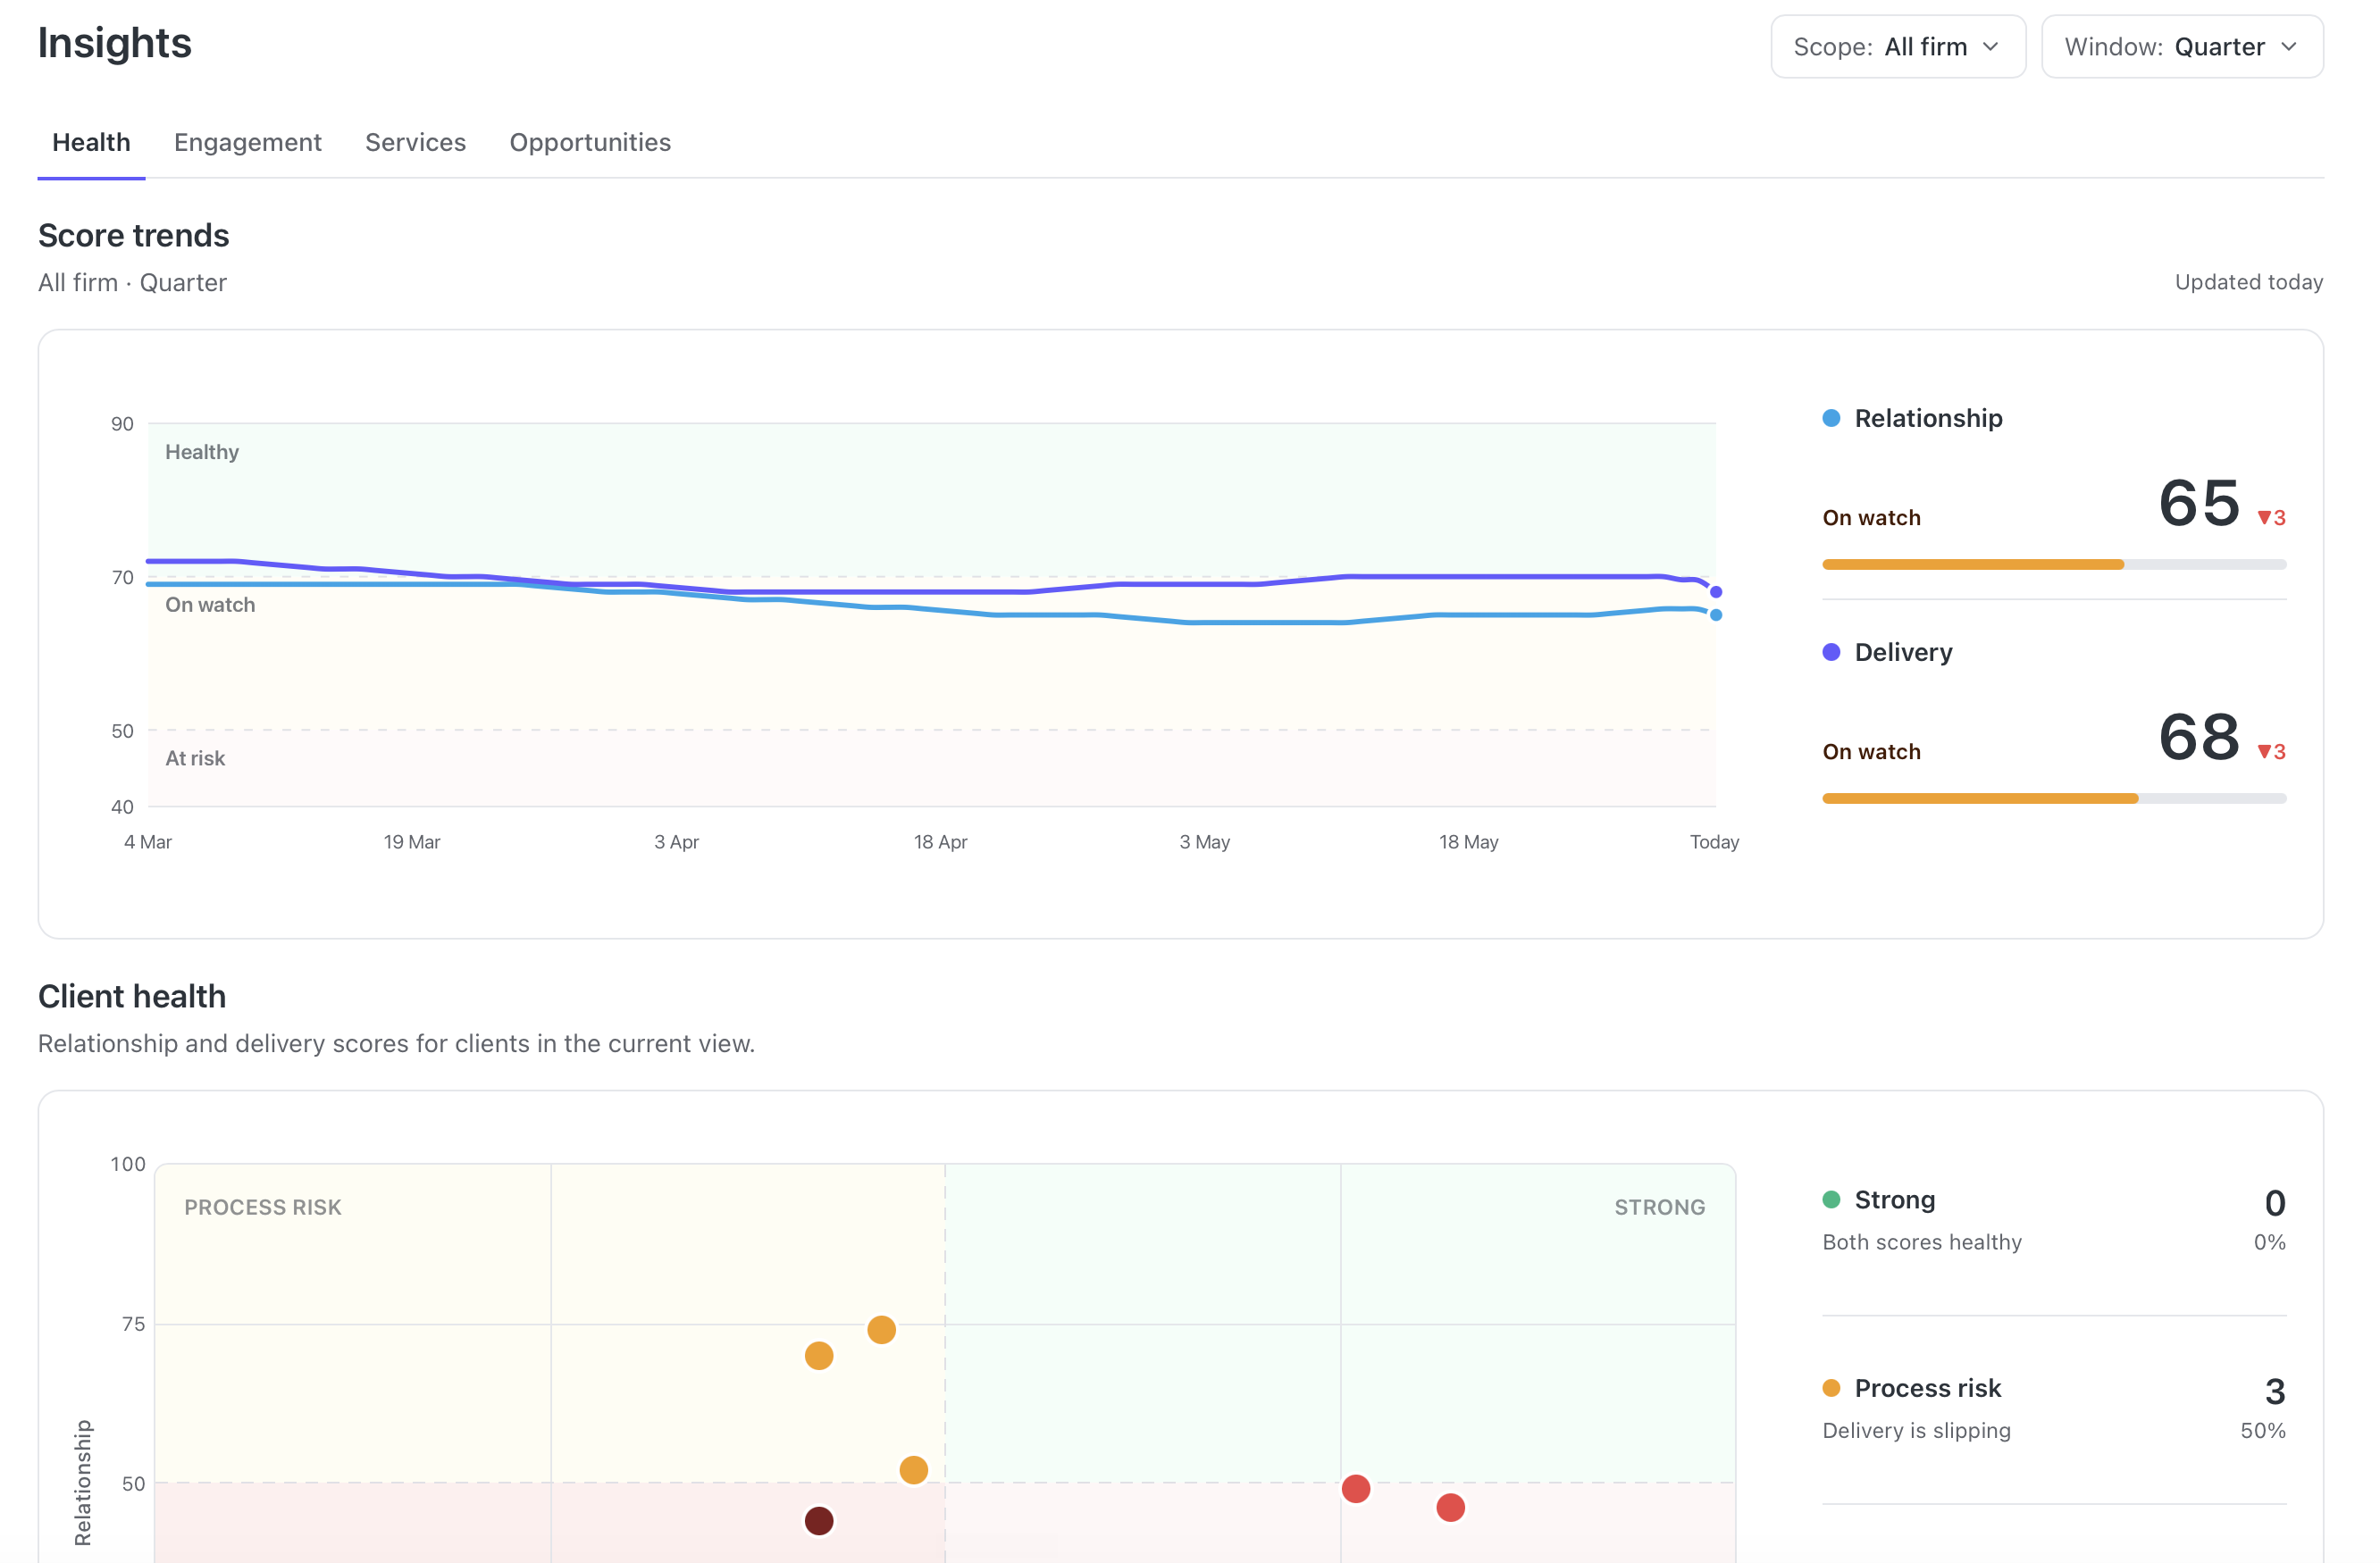Click the 'PROCESS RISK' quadrant label

[x=263, y=1207]
